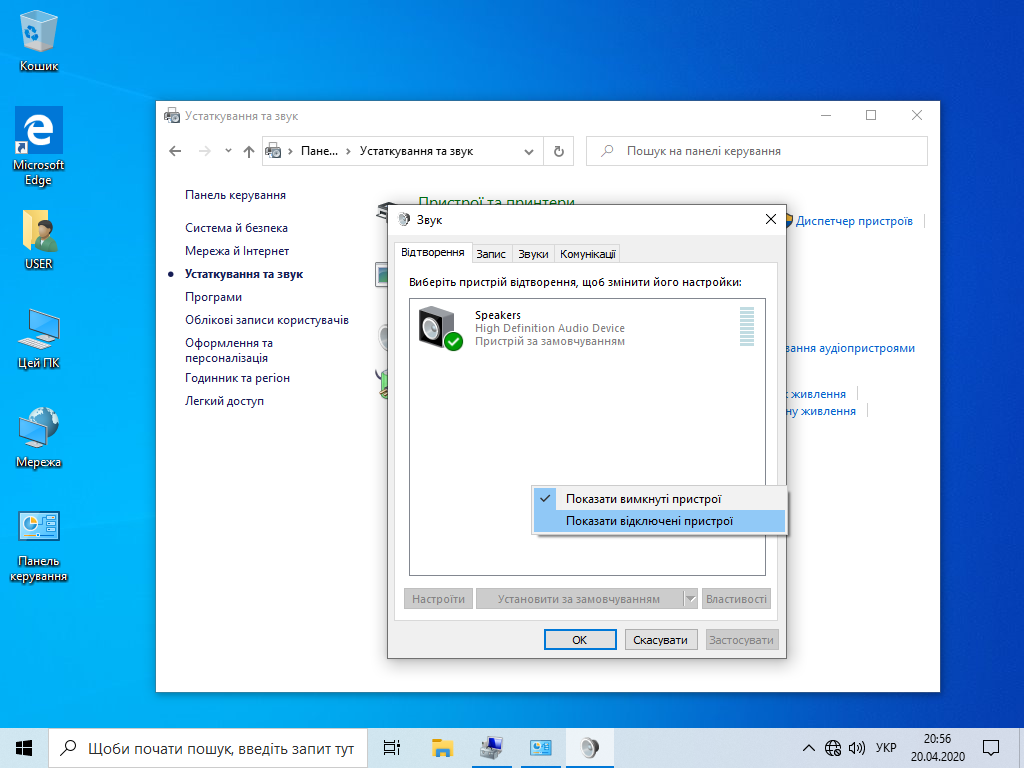This screenshot has width=1024, height=768.
Task: Click the volume speaker tray icon
Action: coord(856,748)
